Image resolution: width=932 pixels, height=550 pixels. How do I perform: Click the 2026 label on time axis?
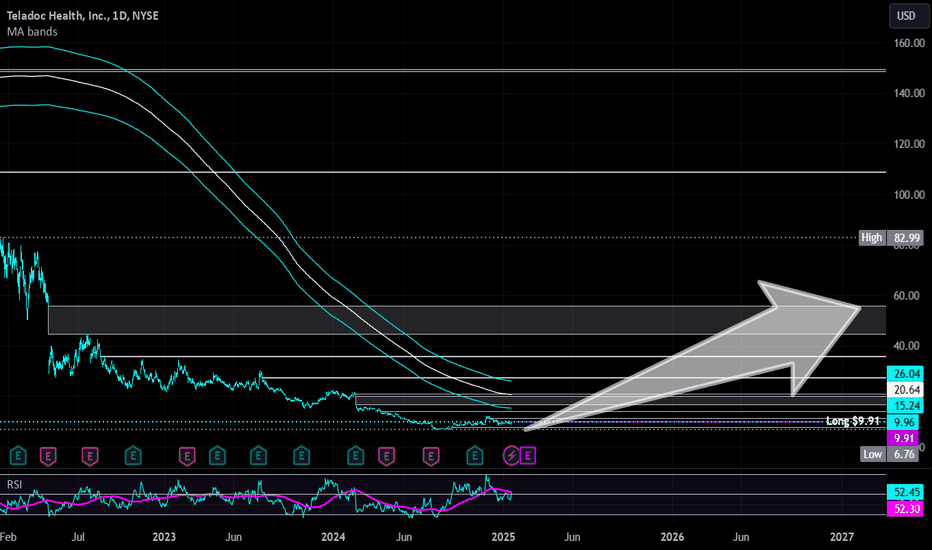coord(672,537)
